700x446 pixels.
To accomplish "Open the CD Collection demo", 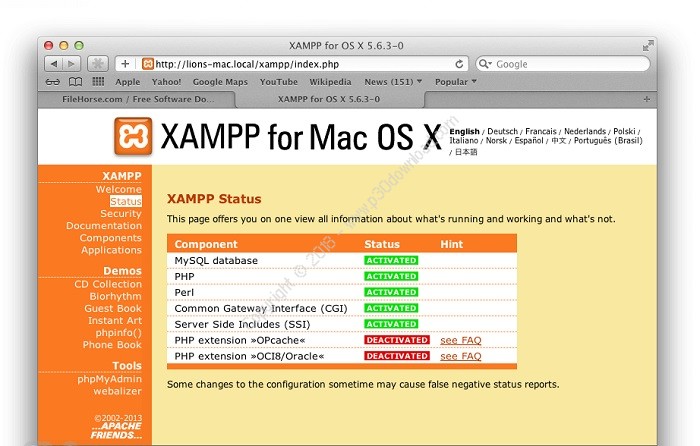I will coord(108,284).
